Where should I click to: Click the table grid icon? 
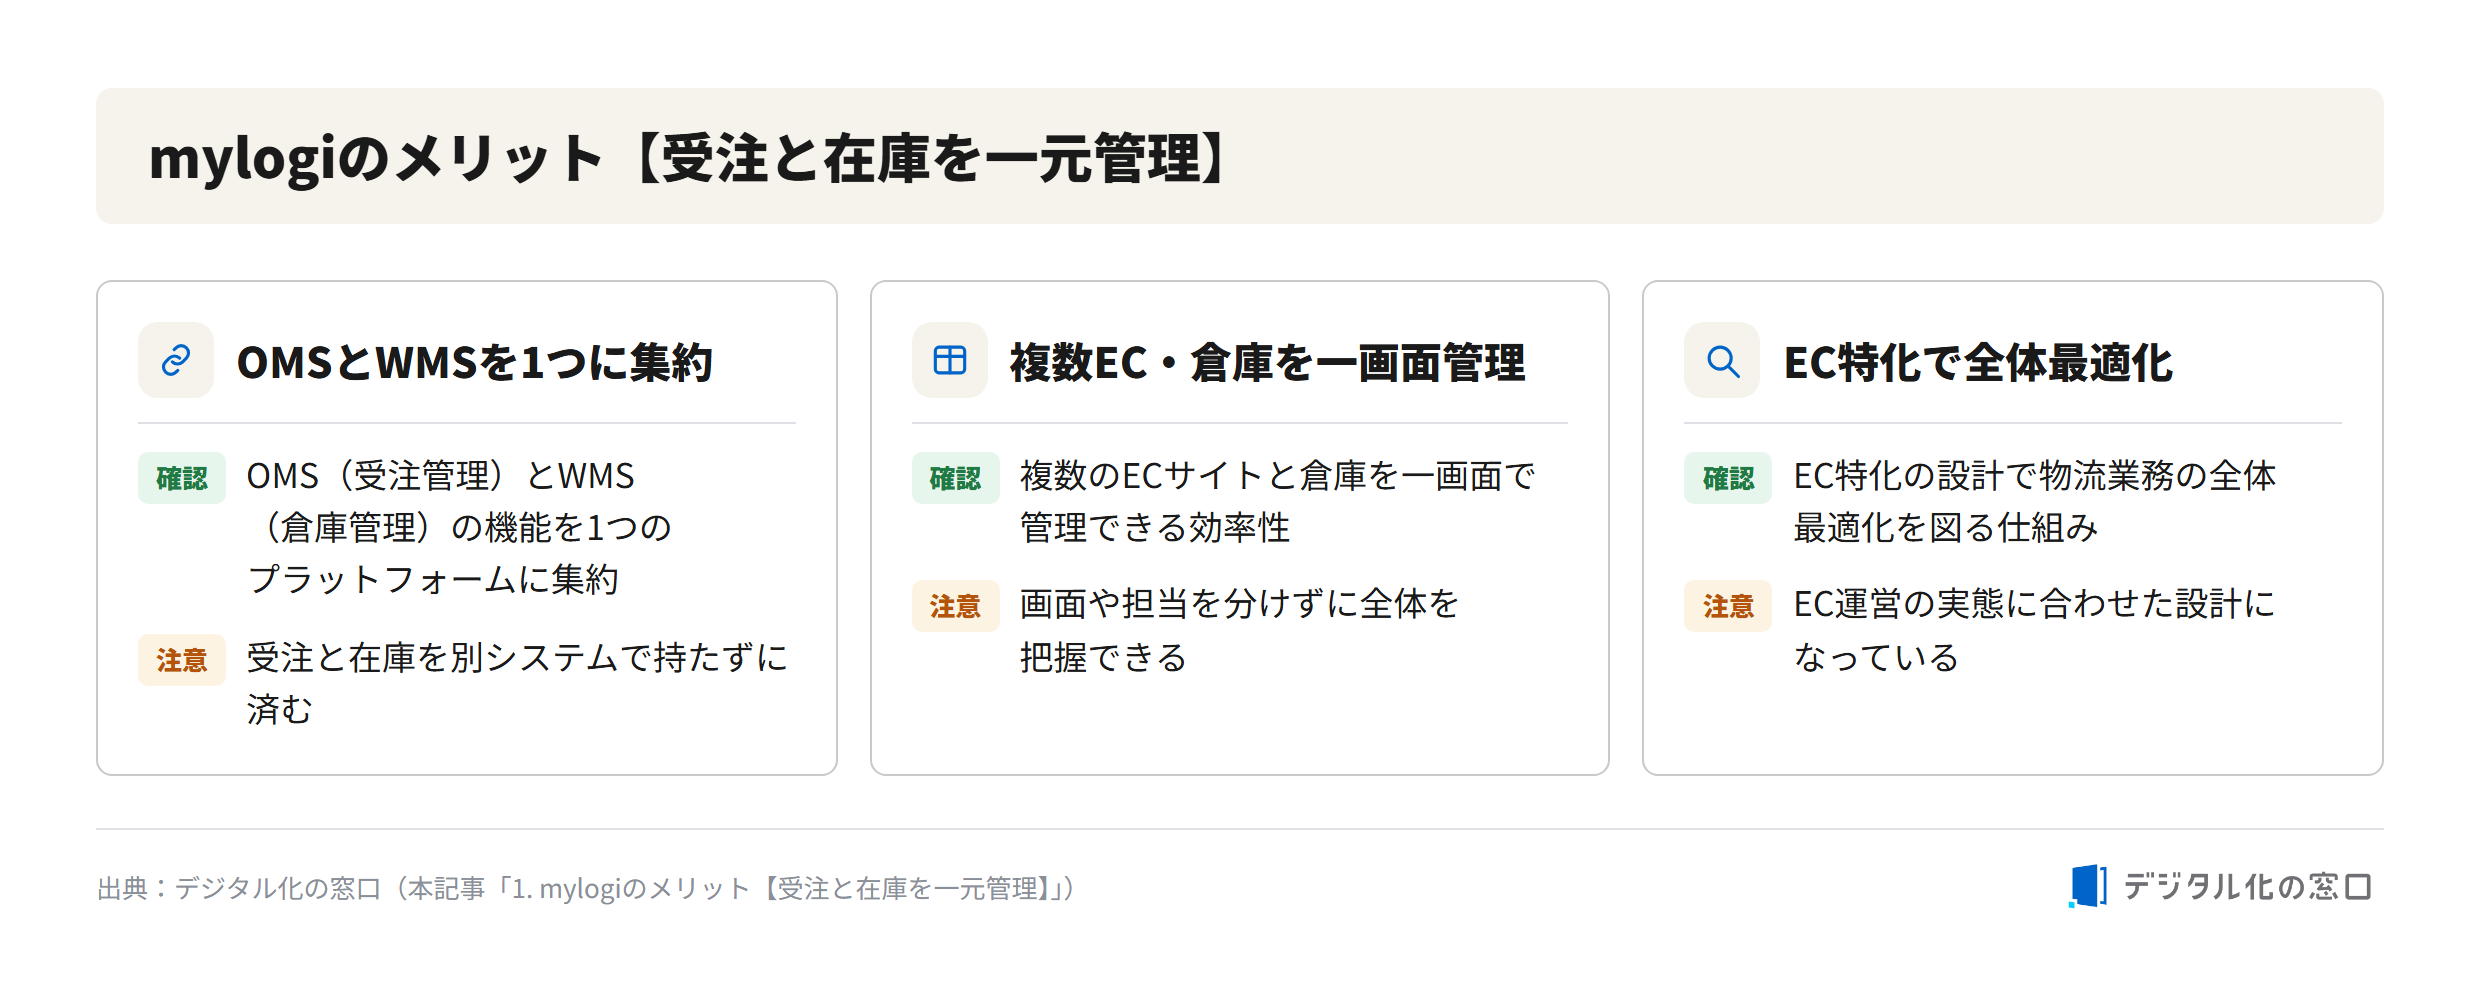click(x=949, y=360)
